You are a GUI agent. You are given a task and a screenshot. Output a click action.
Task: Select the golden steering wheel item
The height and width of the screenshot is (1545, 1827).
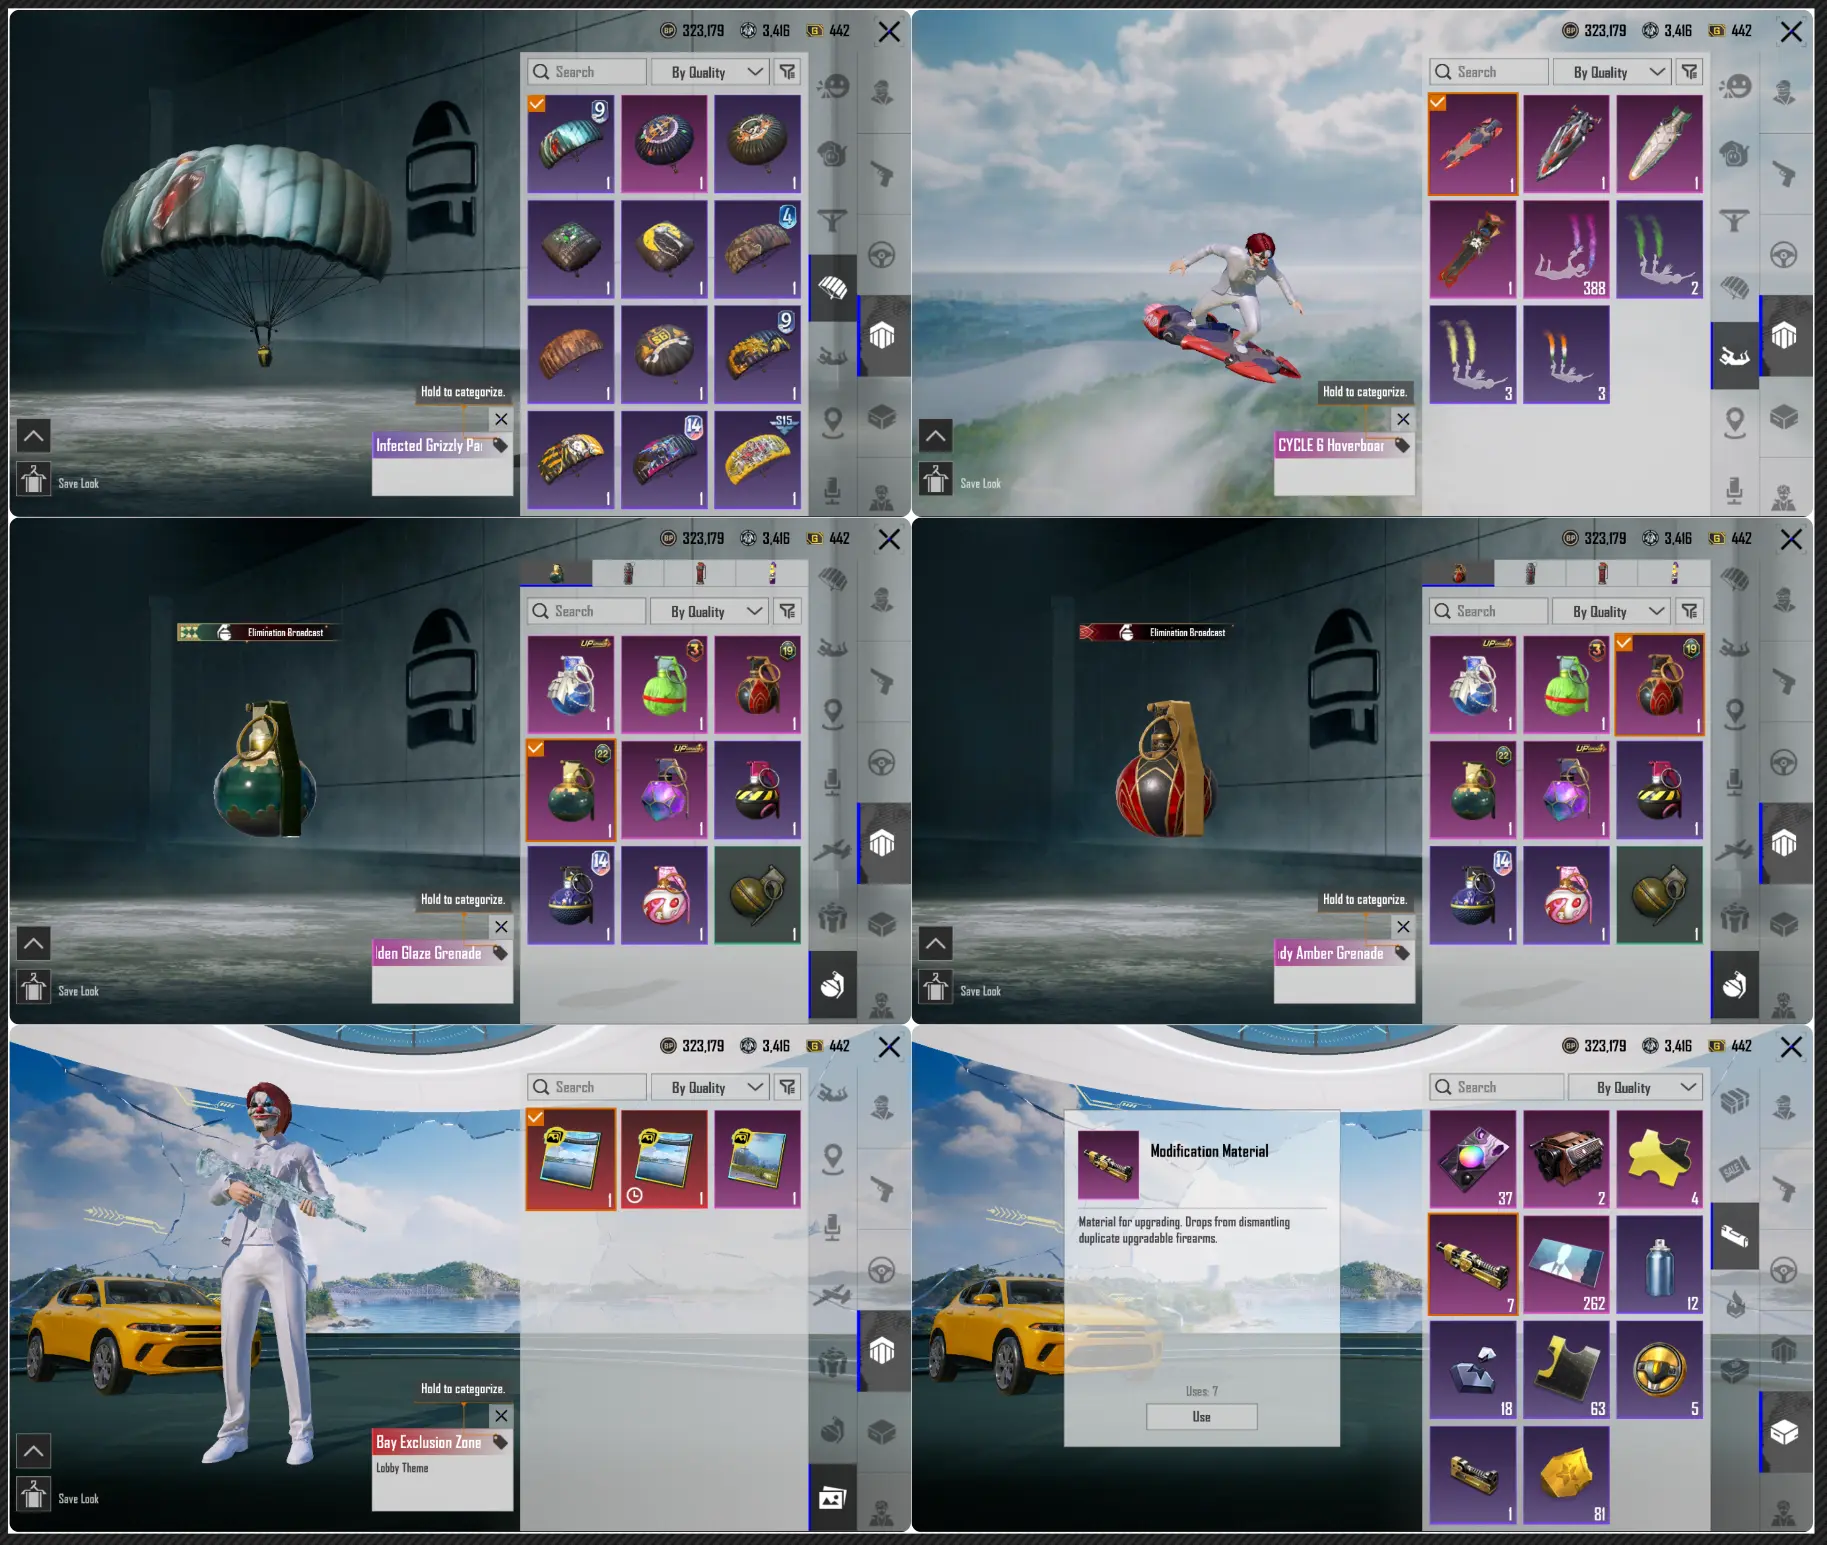tap(1659, 1370)
